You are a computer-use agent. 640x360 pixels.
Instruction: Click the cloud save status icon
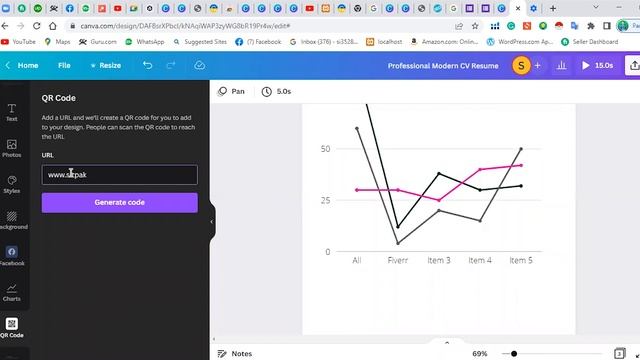(200, 65)
